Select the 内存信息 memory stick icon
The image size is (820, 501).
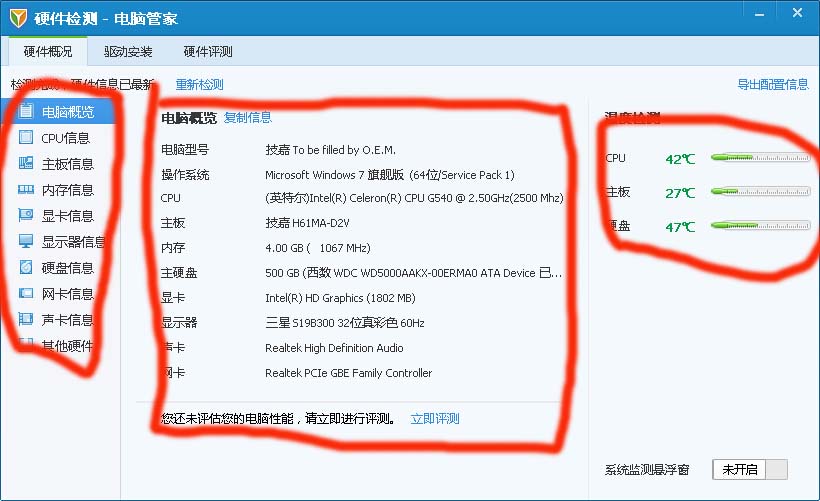[27, 190]
